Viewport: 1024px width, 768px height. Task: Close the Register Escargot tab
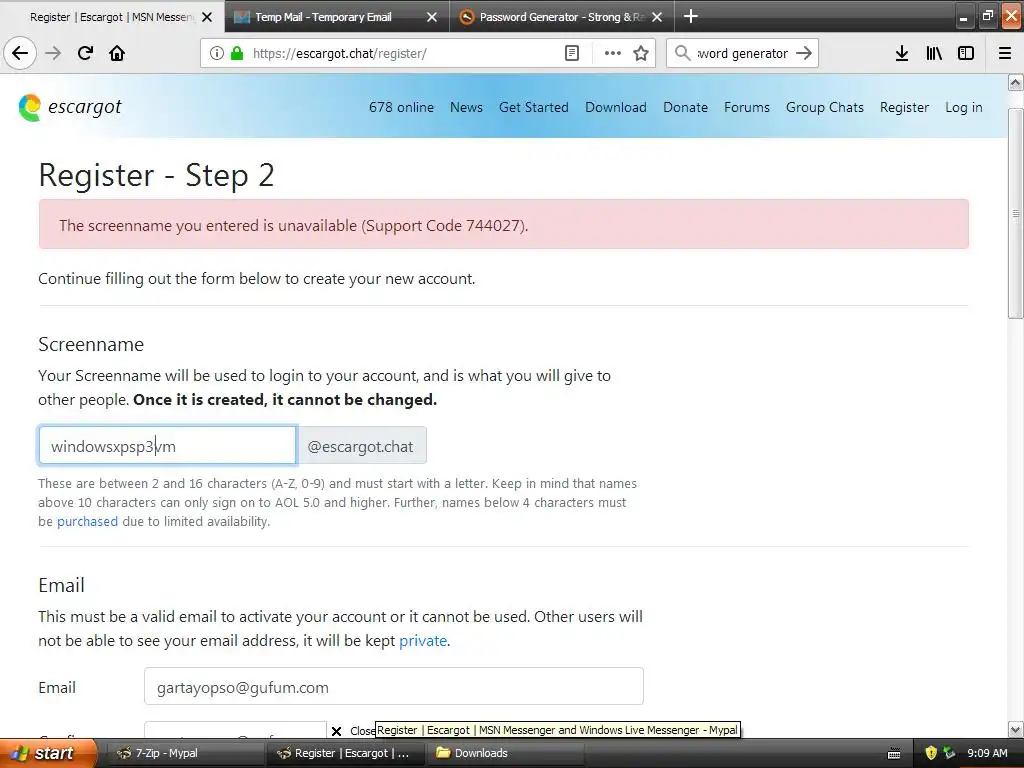click(x=207, y=17)
